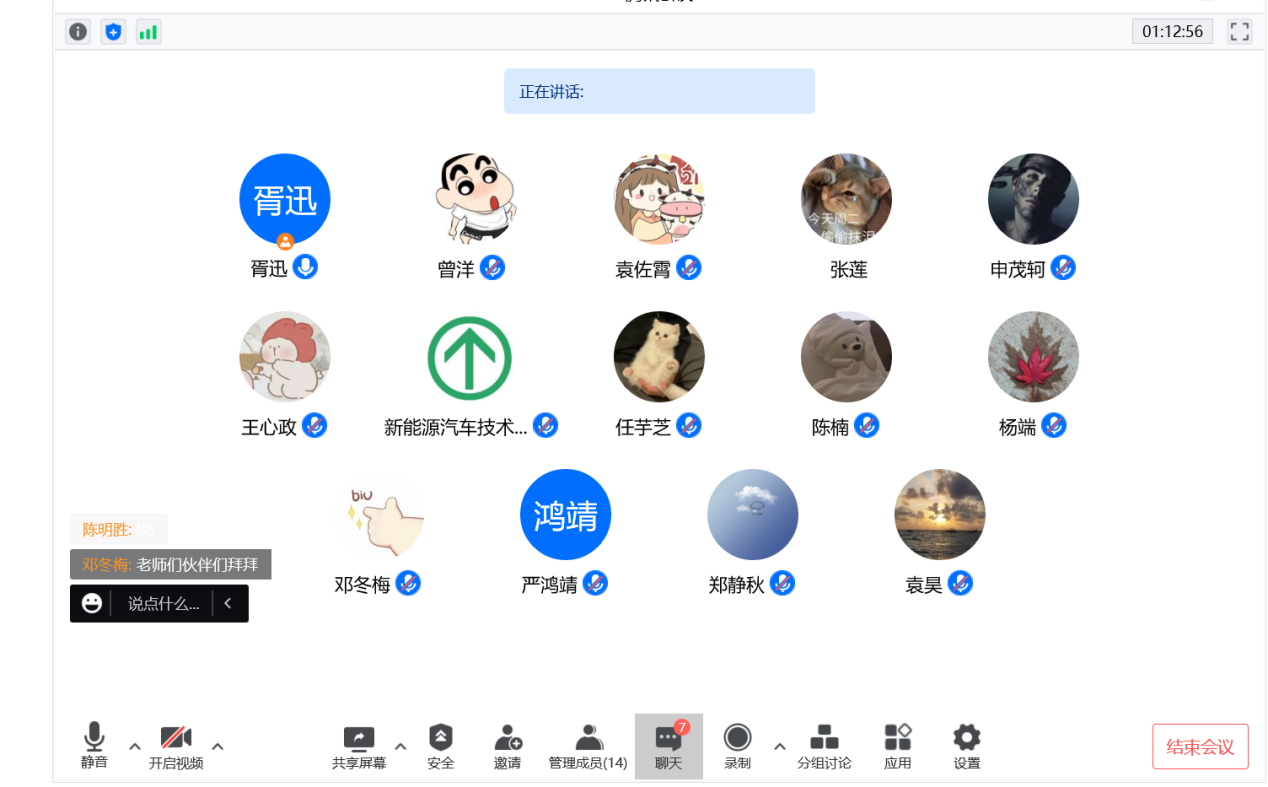Open the Share Screen tool
This screenshot has width=1268, height=787.
point(358,746)
